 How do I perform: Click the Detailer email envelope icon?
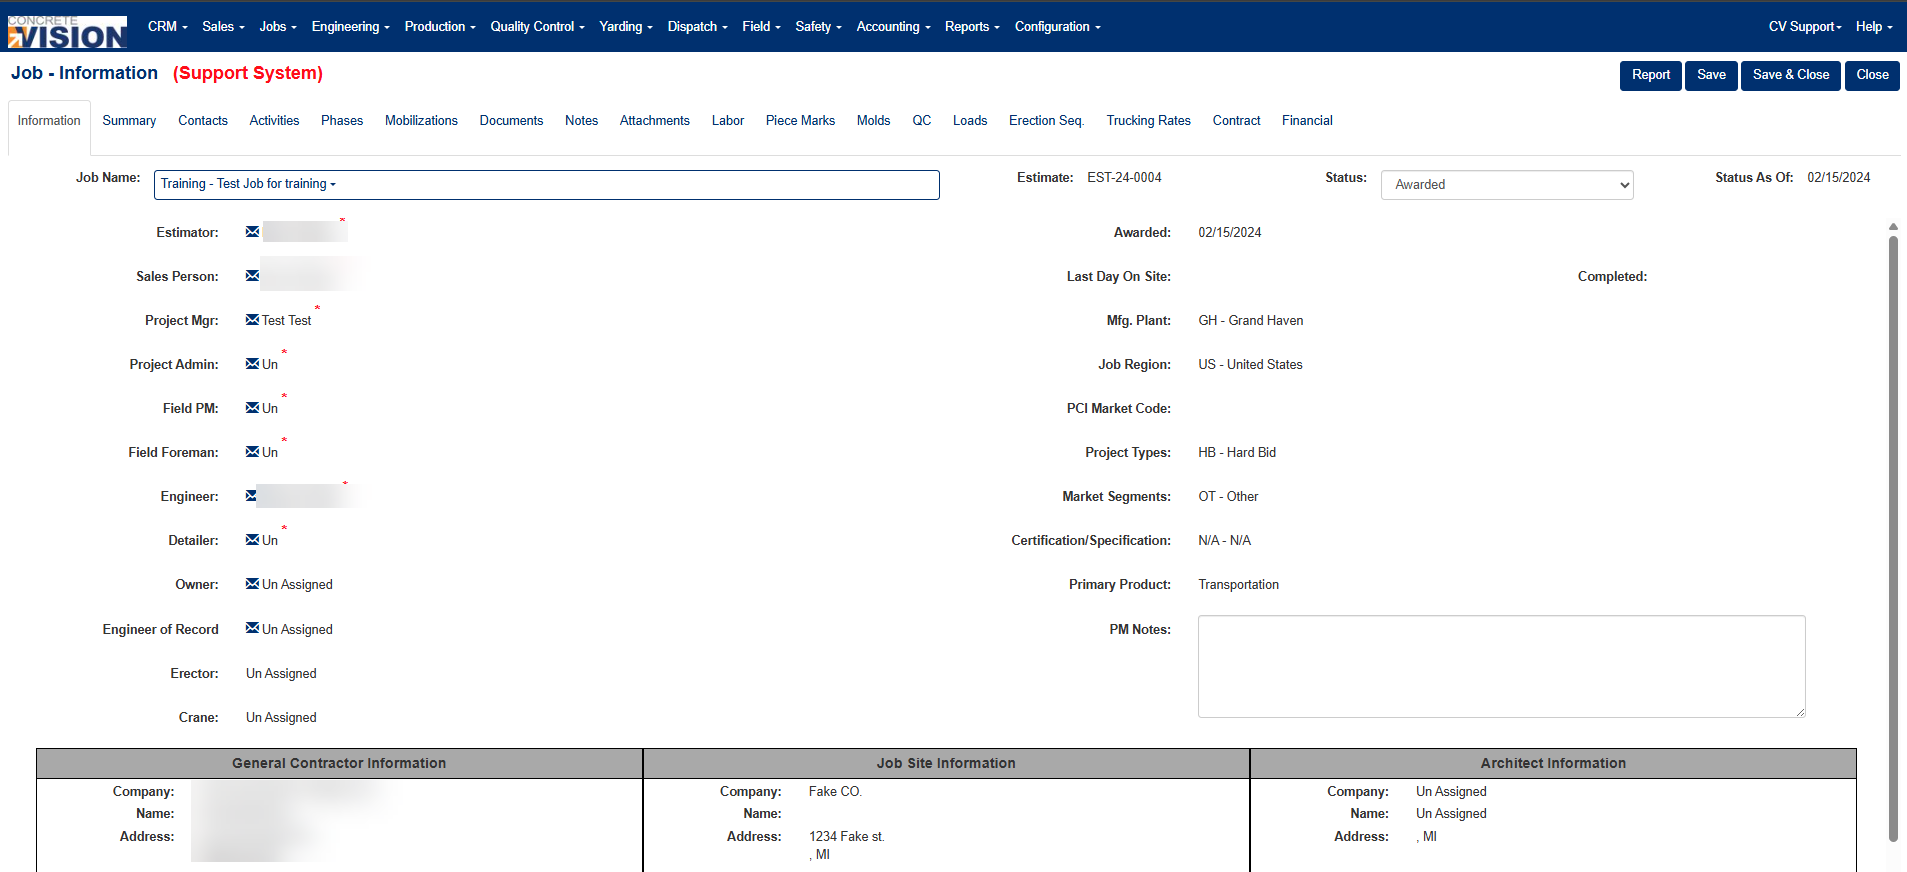tap(252, 540)
